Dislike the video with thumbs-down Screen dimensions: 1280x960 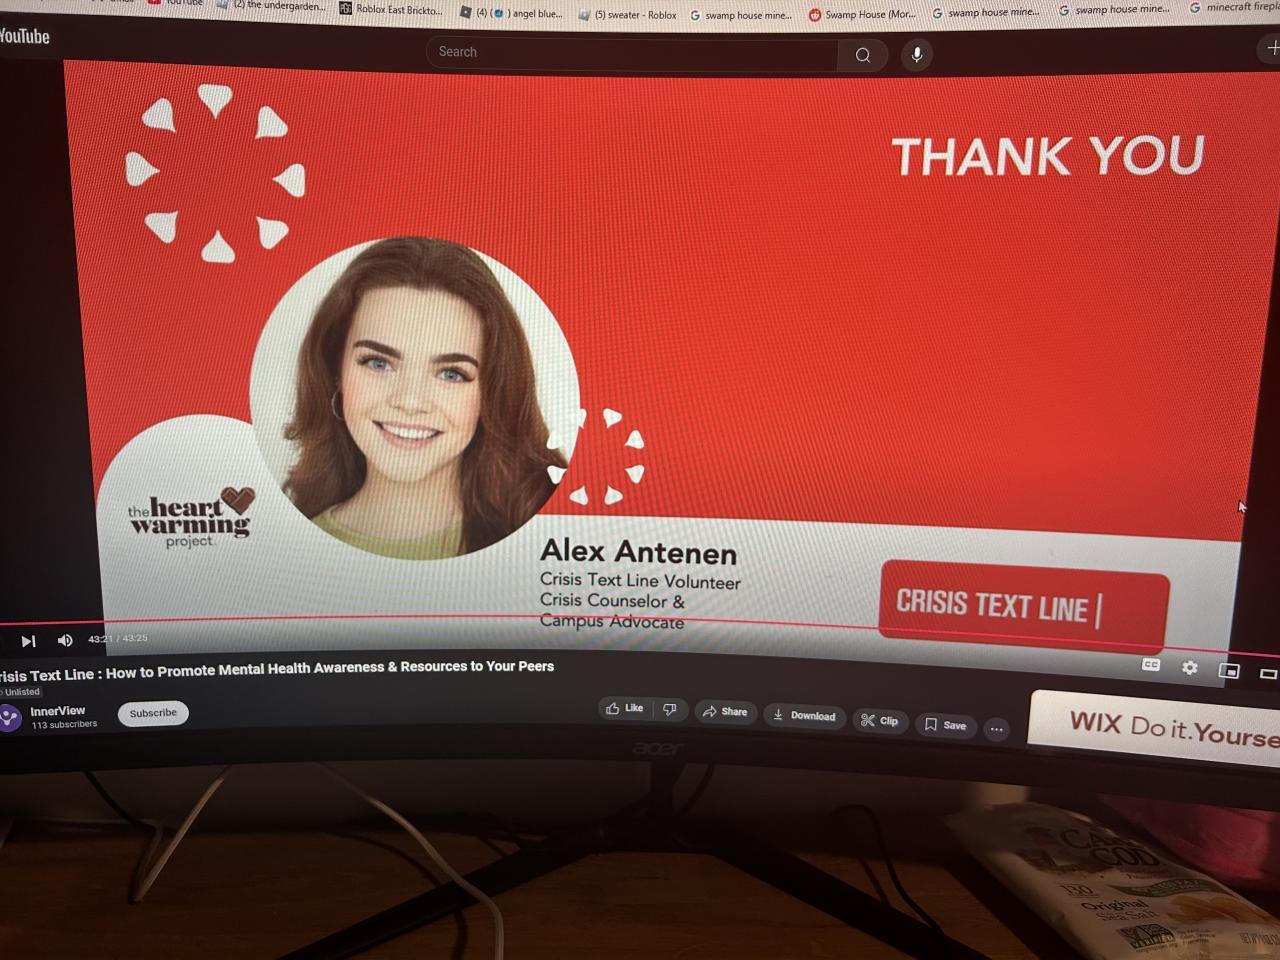pyautogui.click(x=670, y=709)
